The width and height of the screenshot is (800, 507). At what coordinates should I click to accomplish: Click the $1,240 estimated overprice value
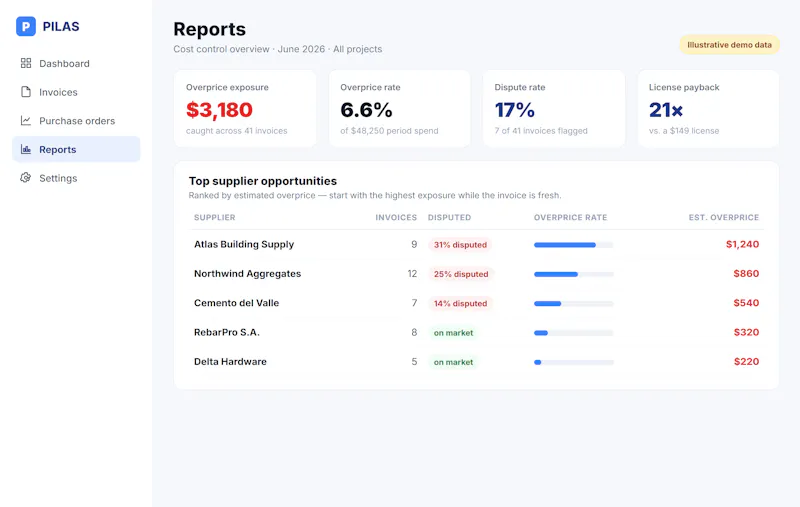(742, 244)
